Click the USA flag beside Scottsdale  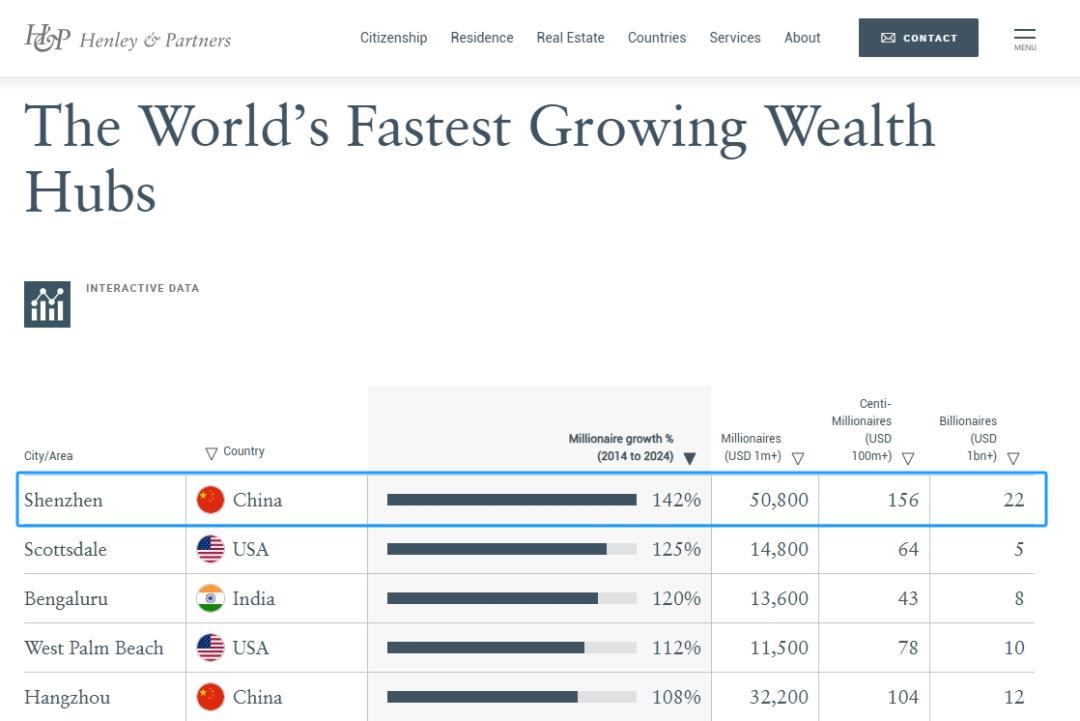pos(210,549)
